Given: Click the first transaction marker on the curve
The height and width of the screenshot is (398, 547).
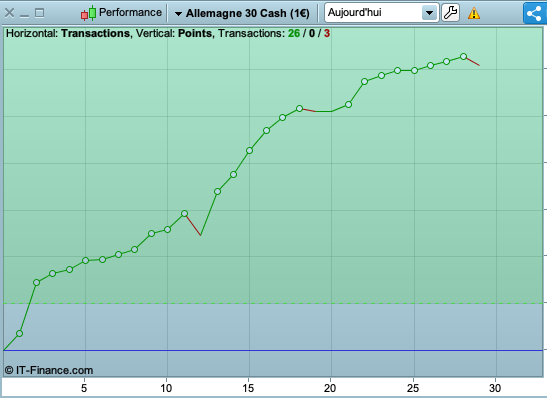Looking at the screenshot, I should coord(20,333).
